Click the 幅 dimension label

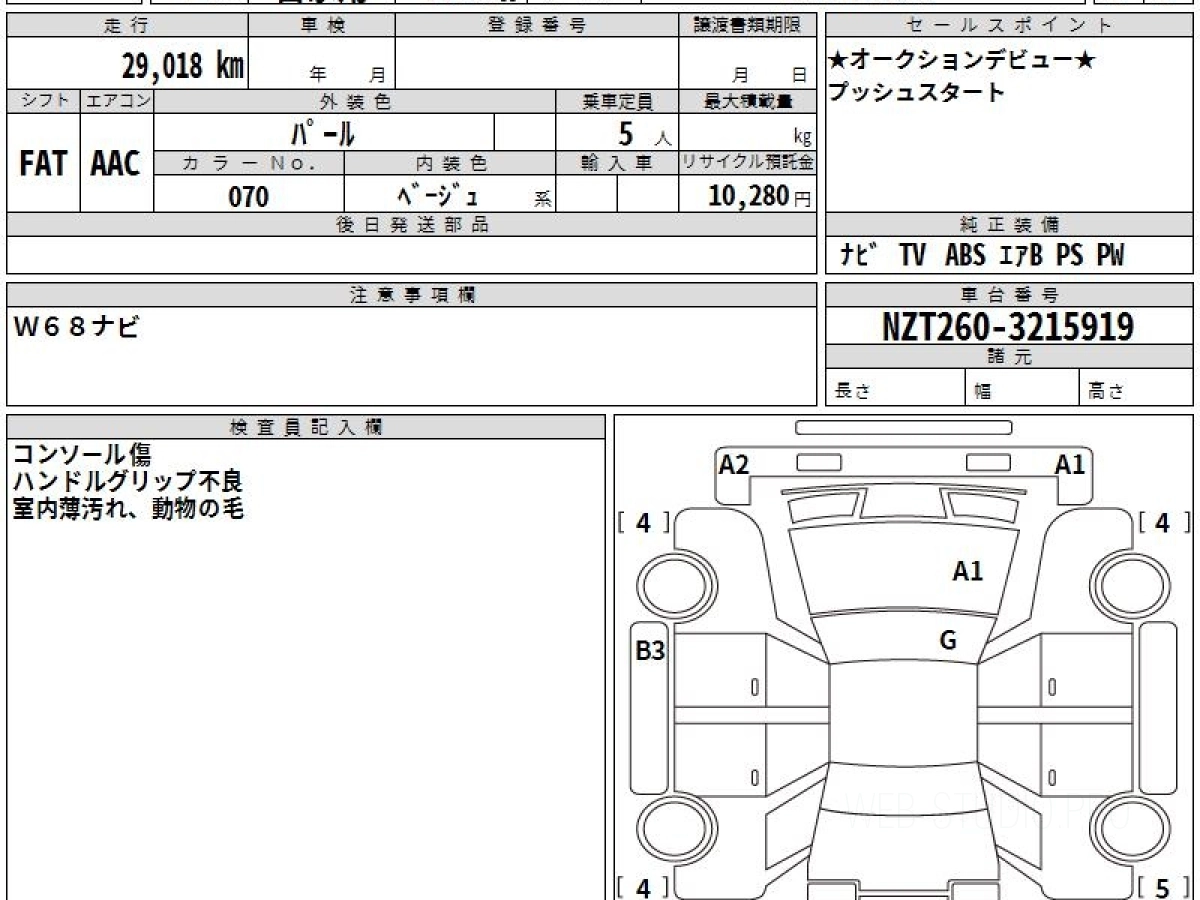983,392
